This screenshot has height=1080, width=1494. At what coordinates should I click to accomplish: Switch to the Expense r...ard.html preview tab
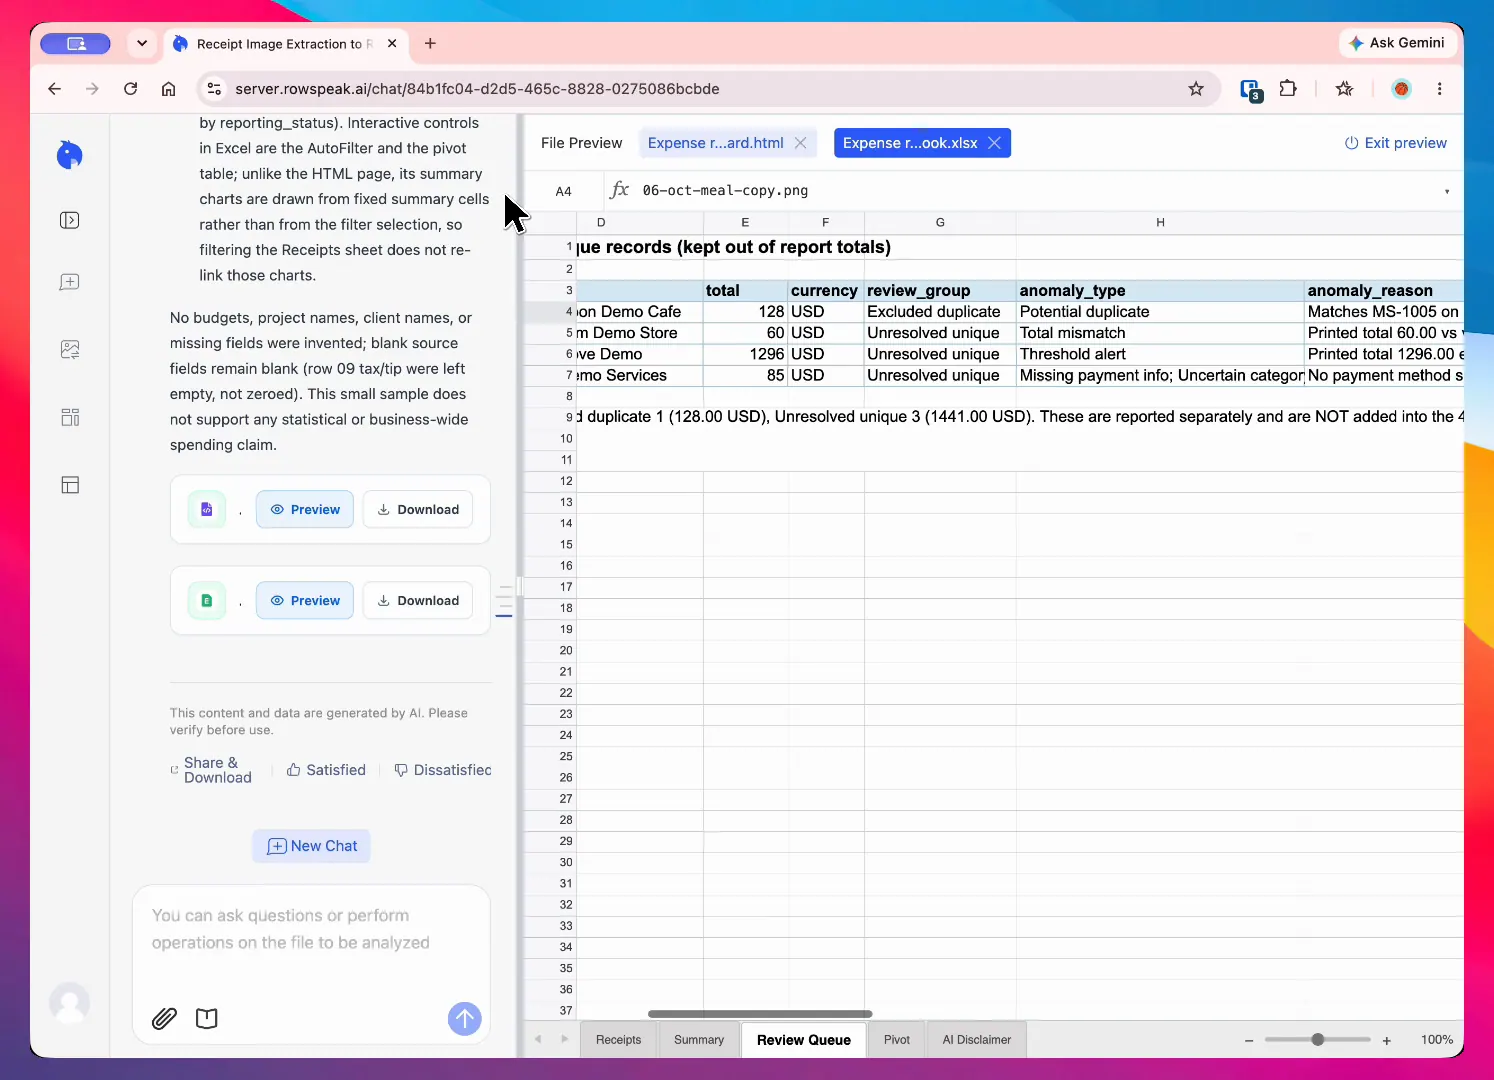pyautogui.click(x=715, y=143)
